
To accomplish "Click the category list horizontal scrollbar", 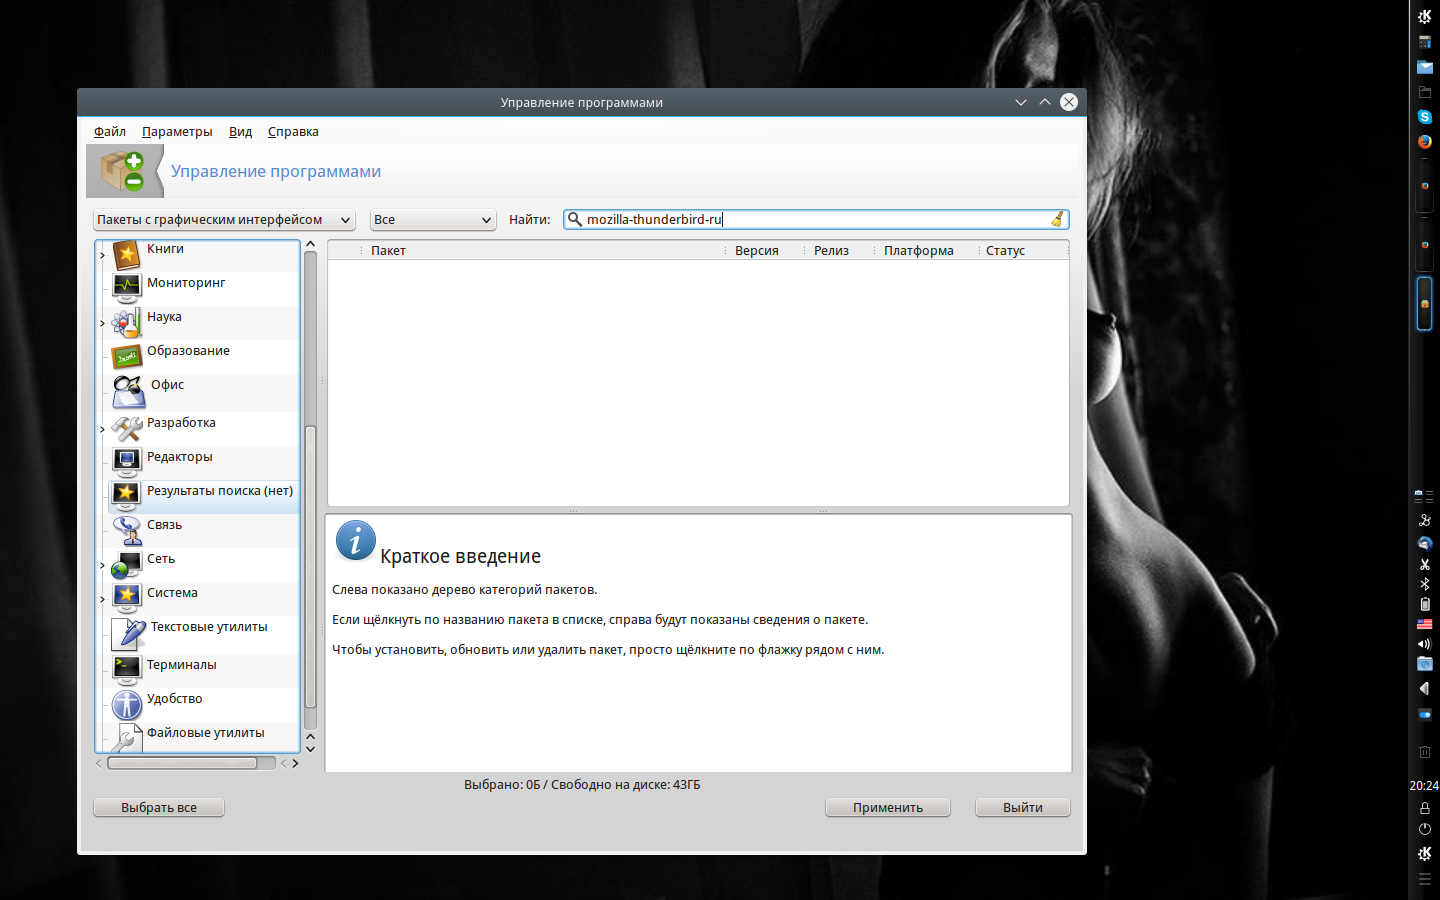I will tap(182, 763).
